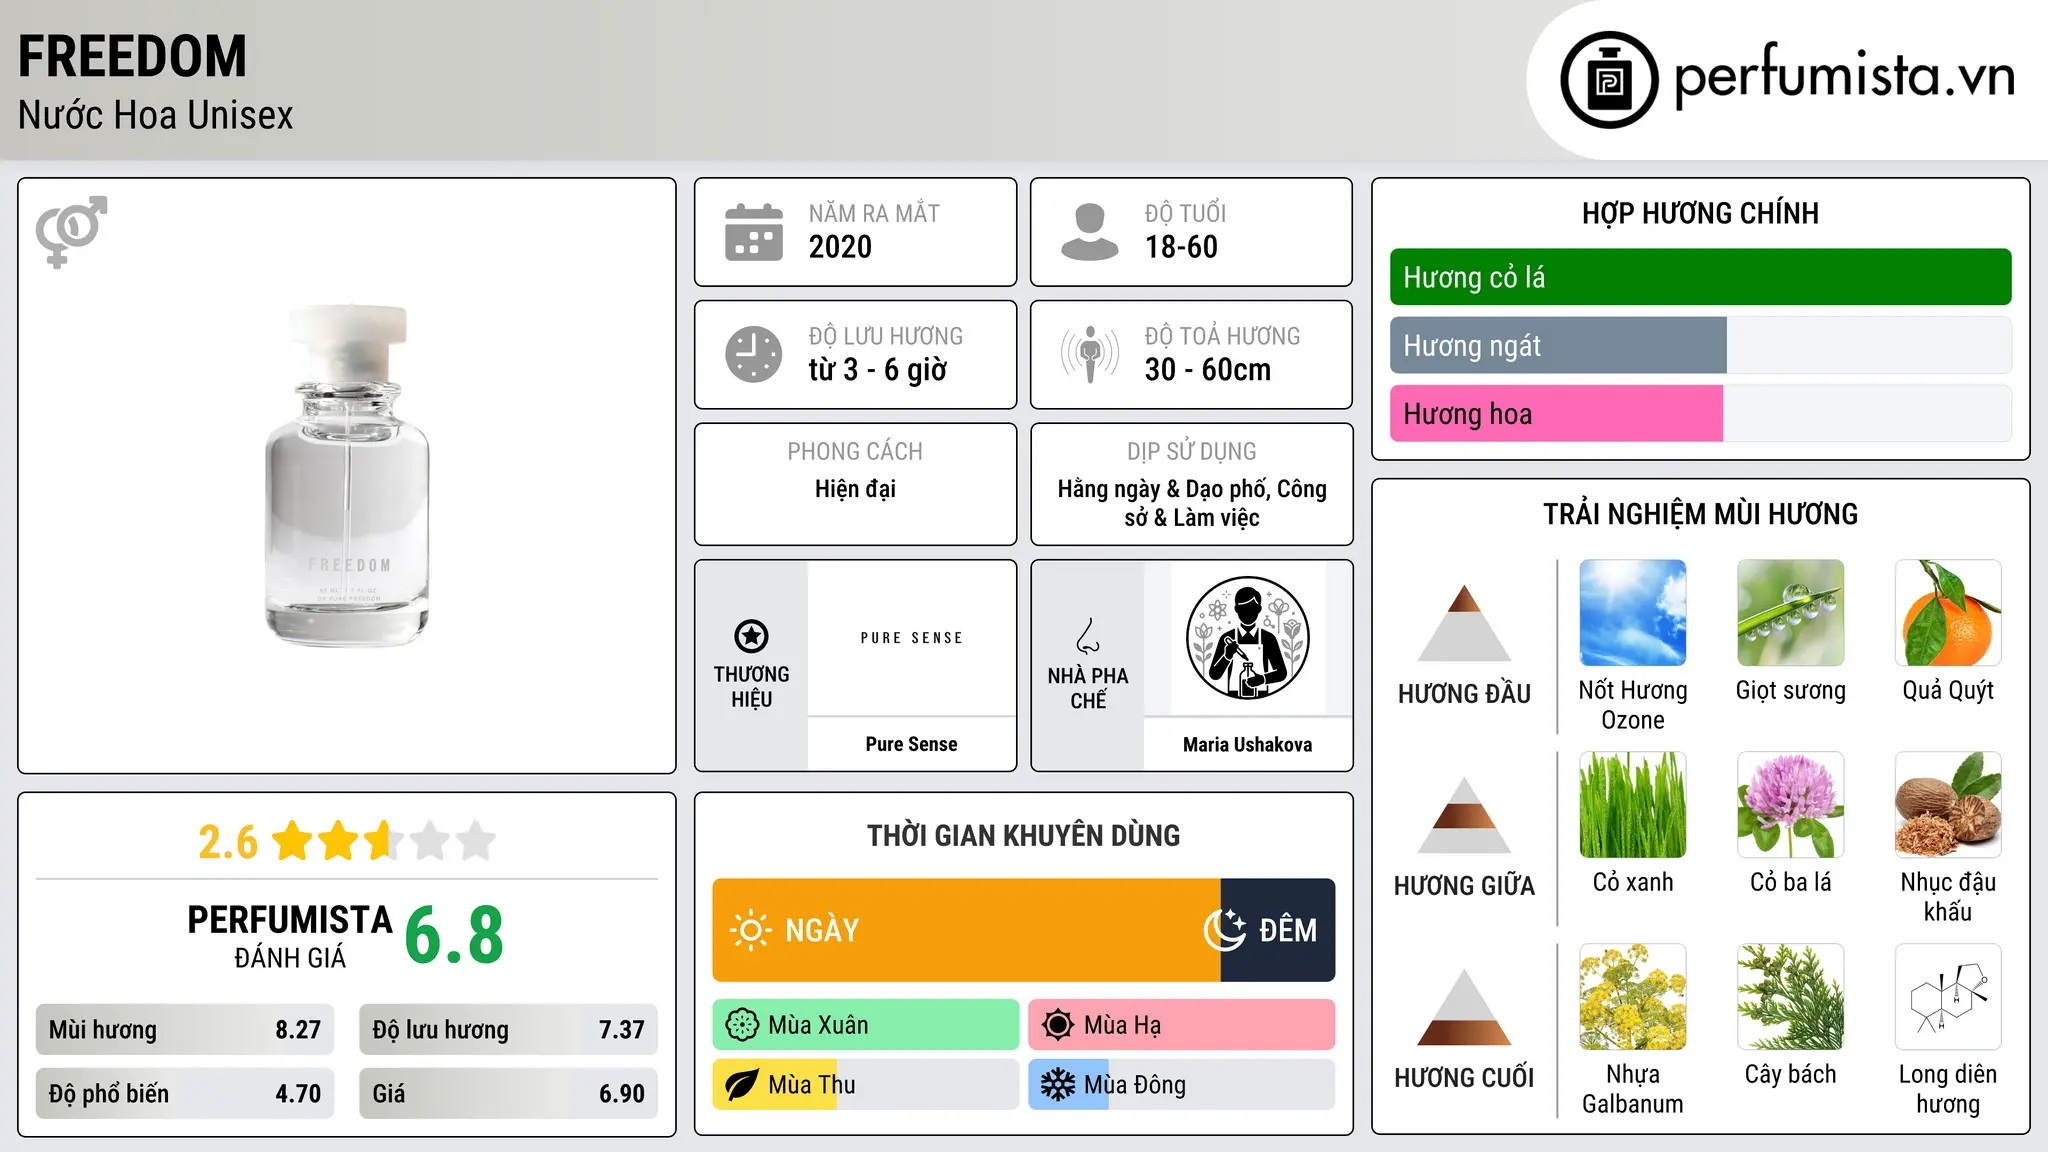This screenshot has height=1152, width=2048.
Task: Click the Pure Sense brand name link
Action: 912,744
